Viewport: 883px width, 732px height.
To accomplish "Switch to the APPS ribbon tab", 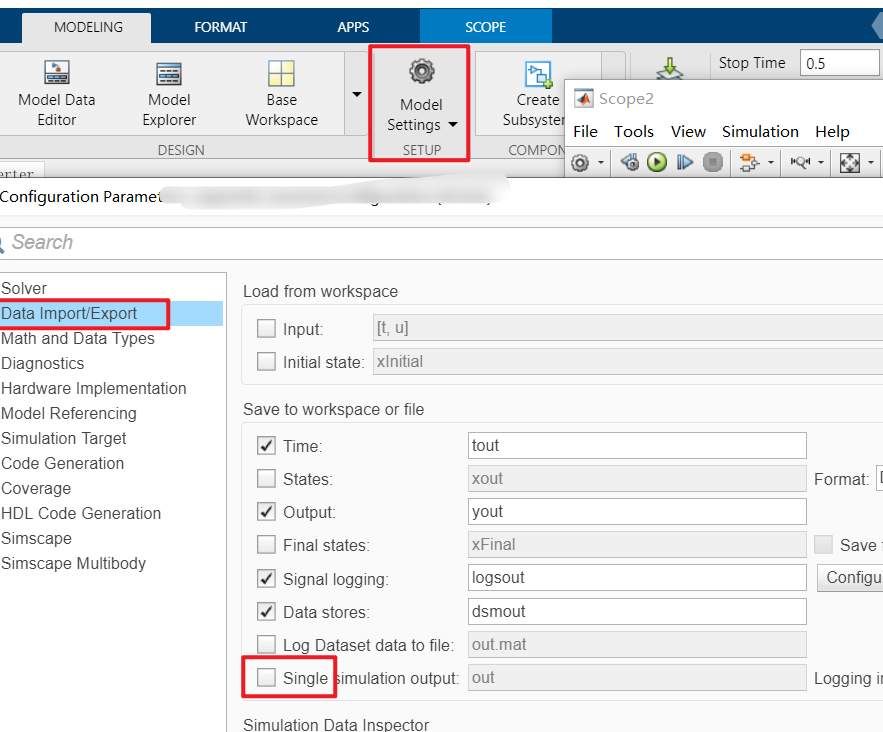I will coord(352,27).
